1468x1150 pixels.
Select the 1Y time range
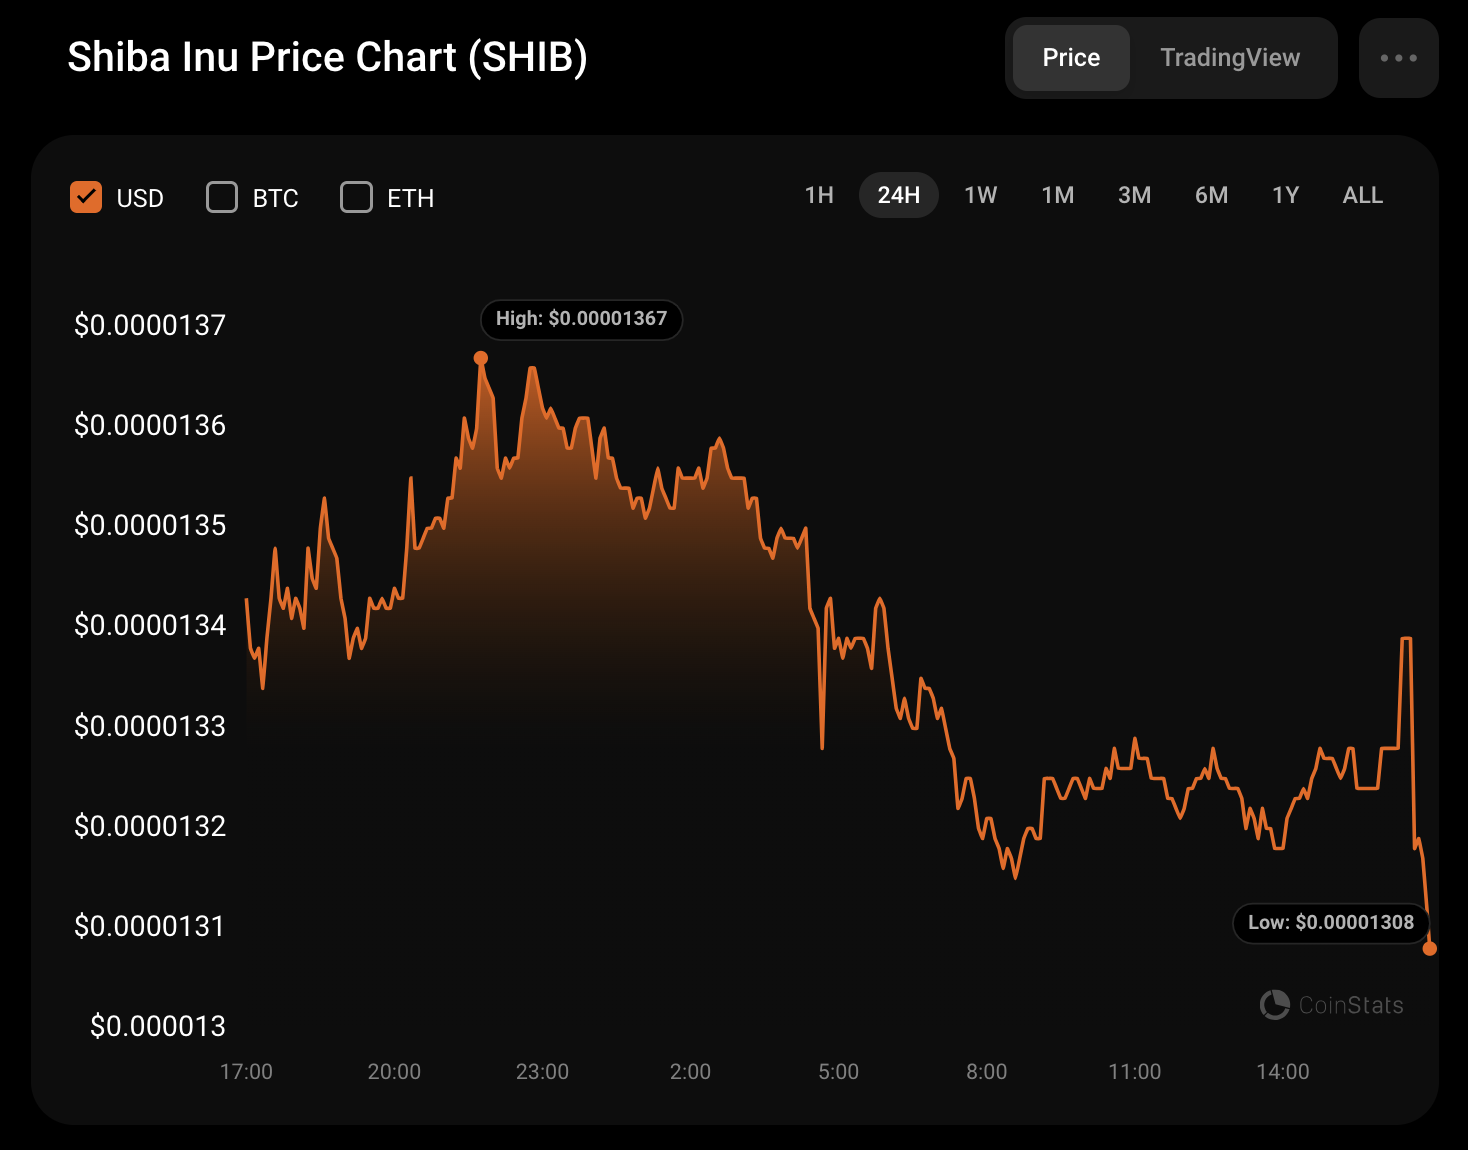click(1285, 195)
